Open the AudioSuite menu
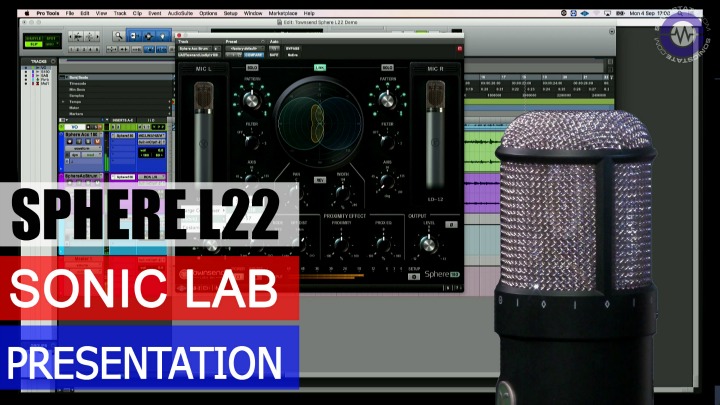Screen dimensions: 720x405 (x=180, y=13)
